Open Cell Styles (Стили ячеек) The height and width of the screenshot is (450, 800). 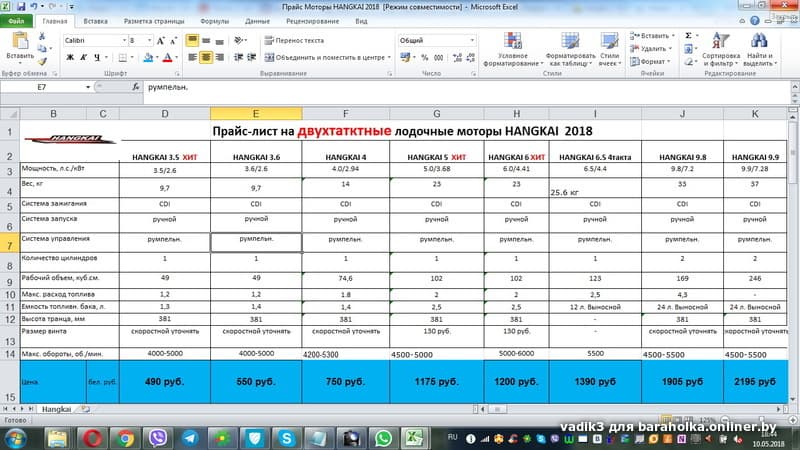point(609,49)
